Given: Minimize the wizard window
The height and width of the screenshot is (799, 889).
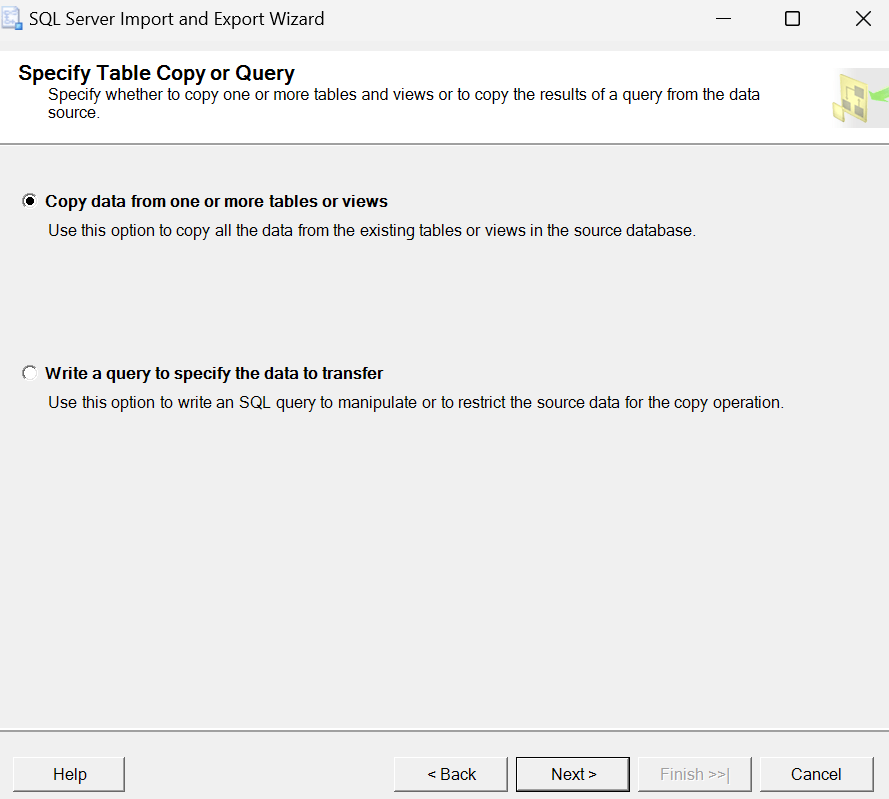Looking at the screenshot, I should point(723,19).
